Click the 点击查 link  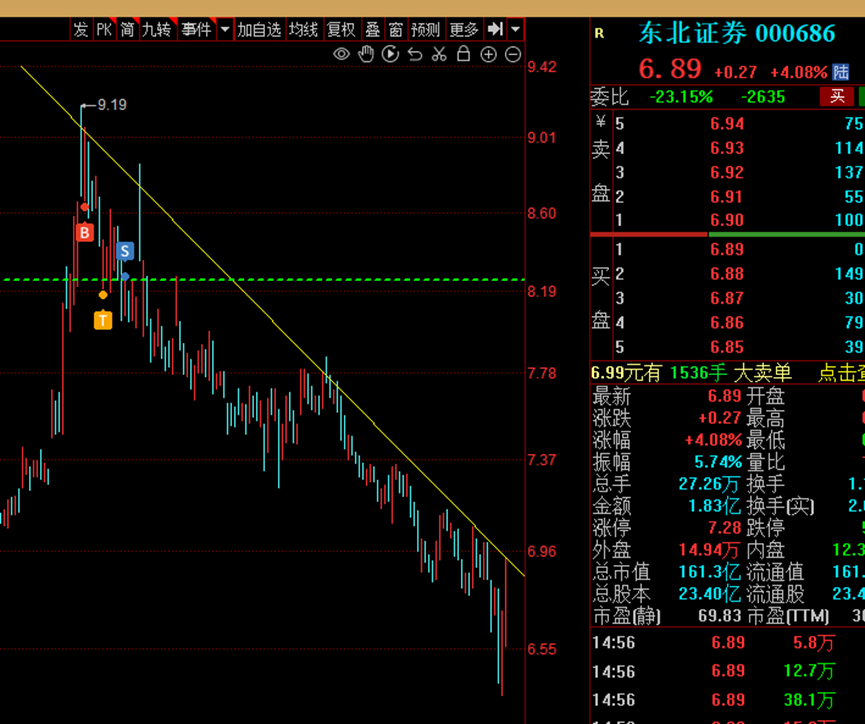[x=841, y=373]
